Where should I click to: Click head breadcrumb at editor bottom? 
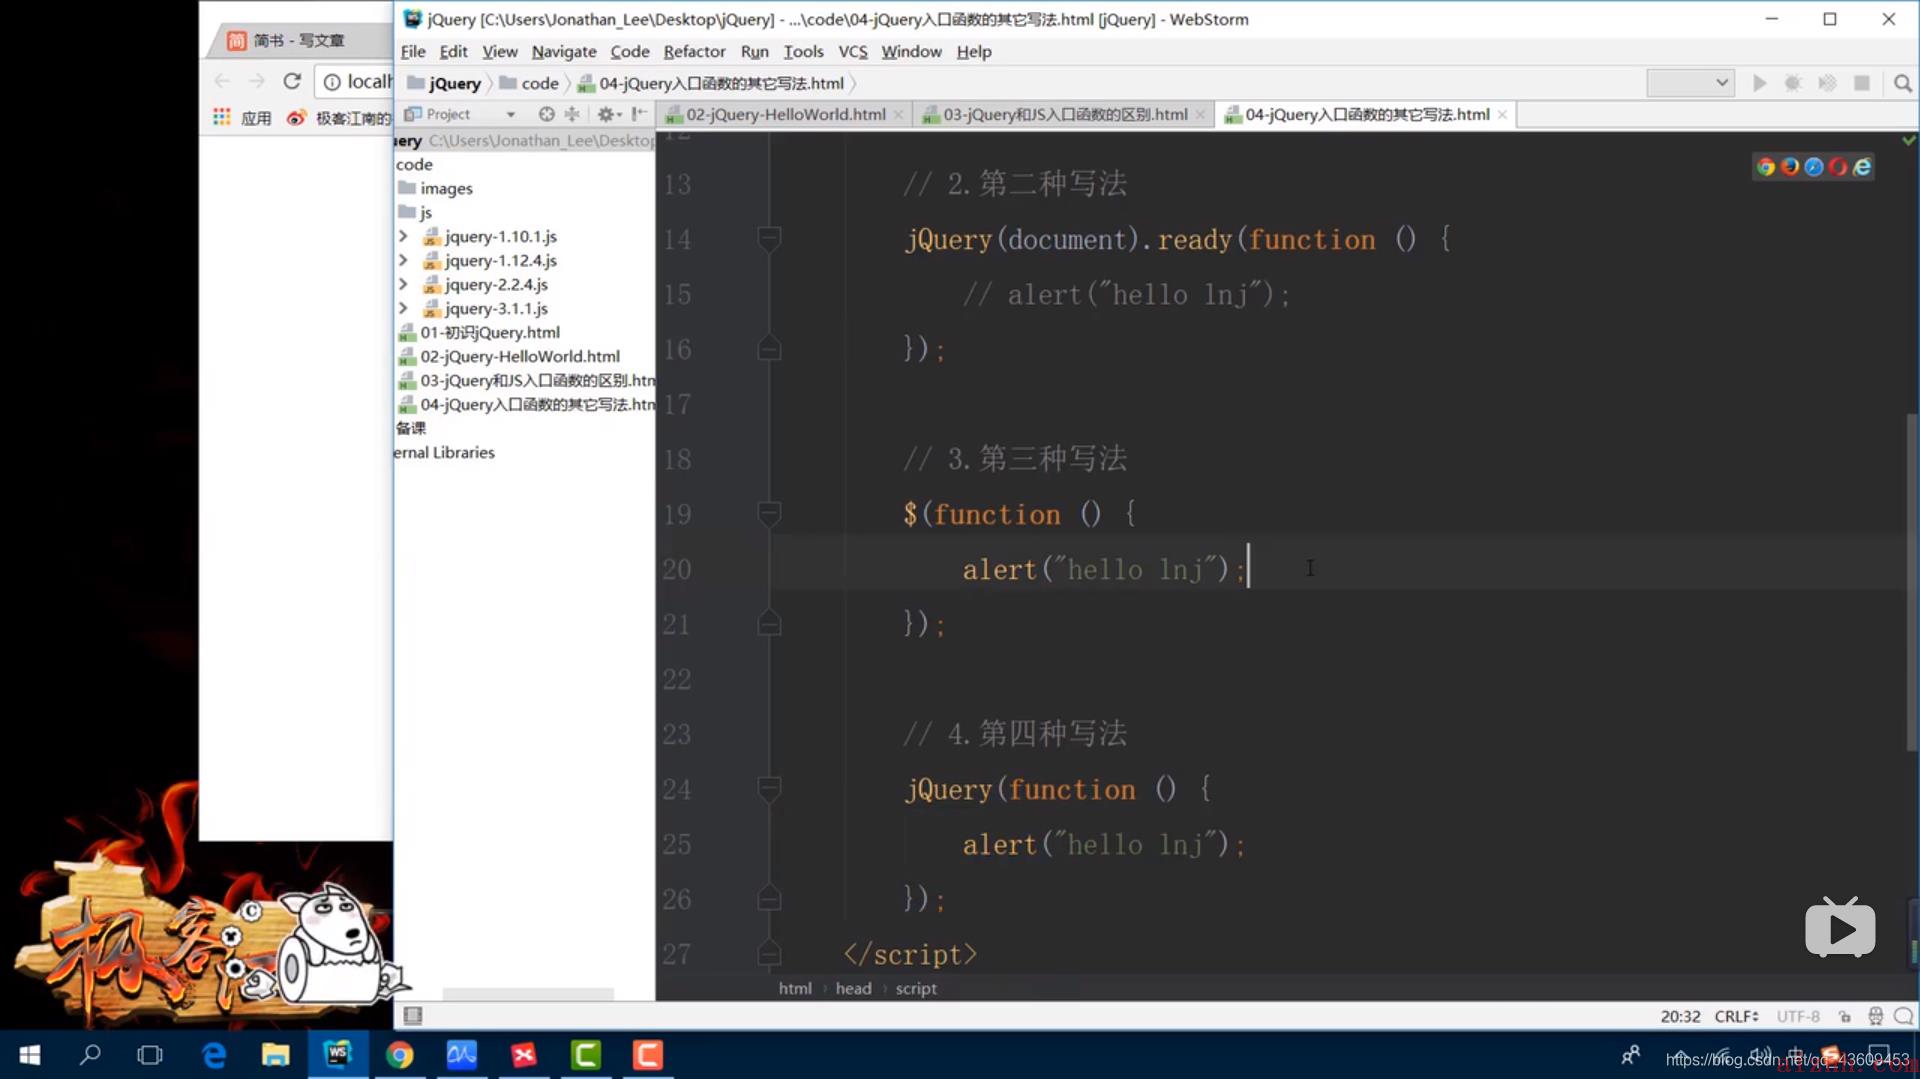[853, 988]
